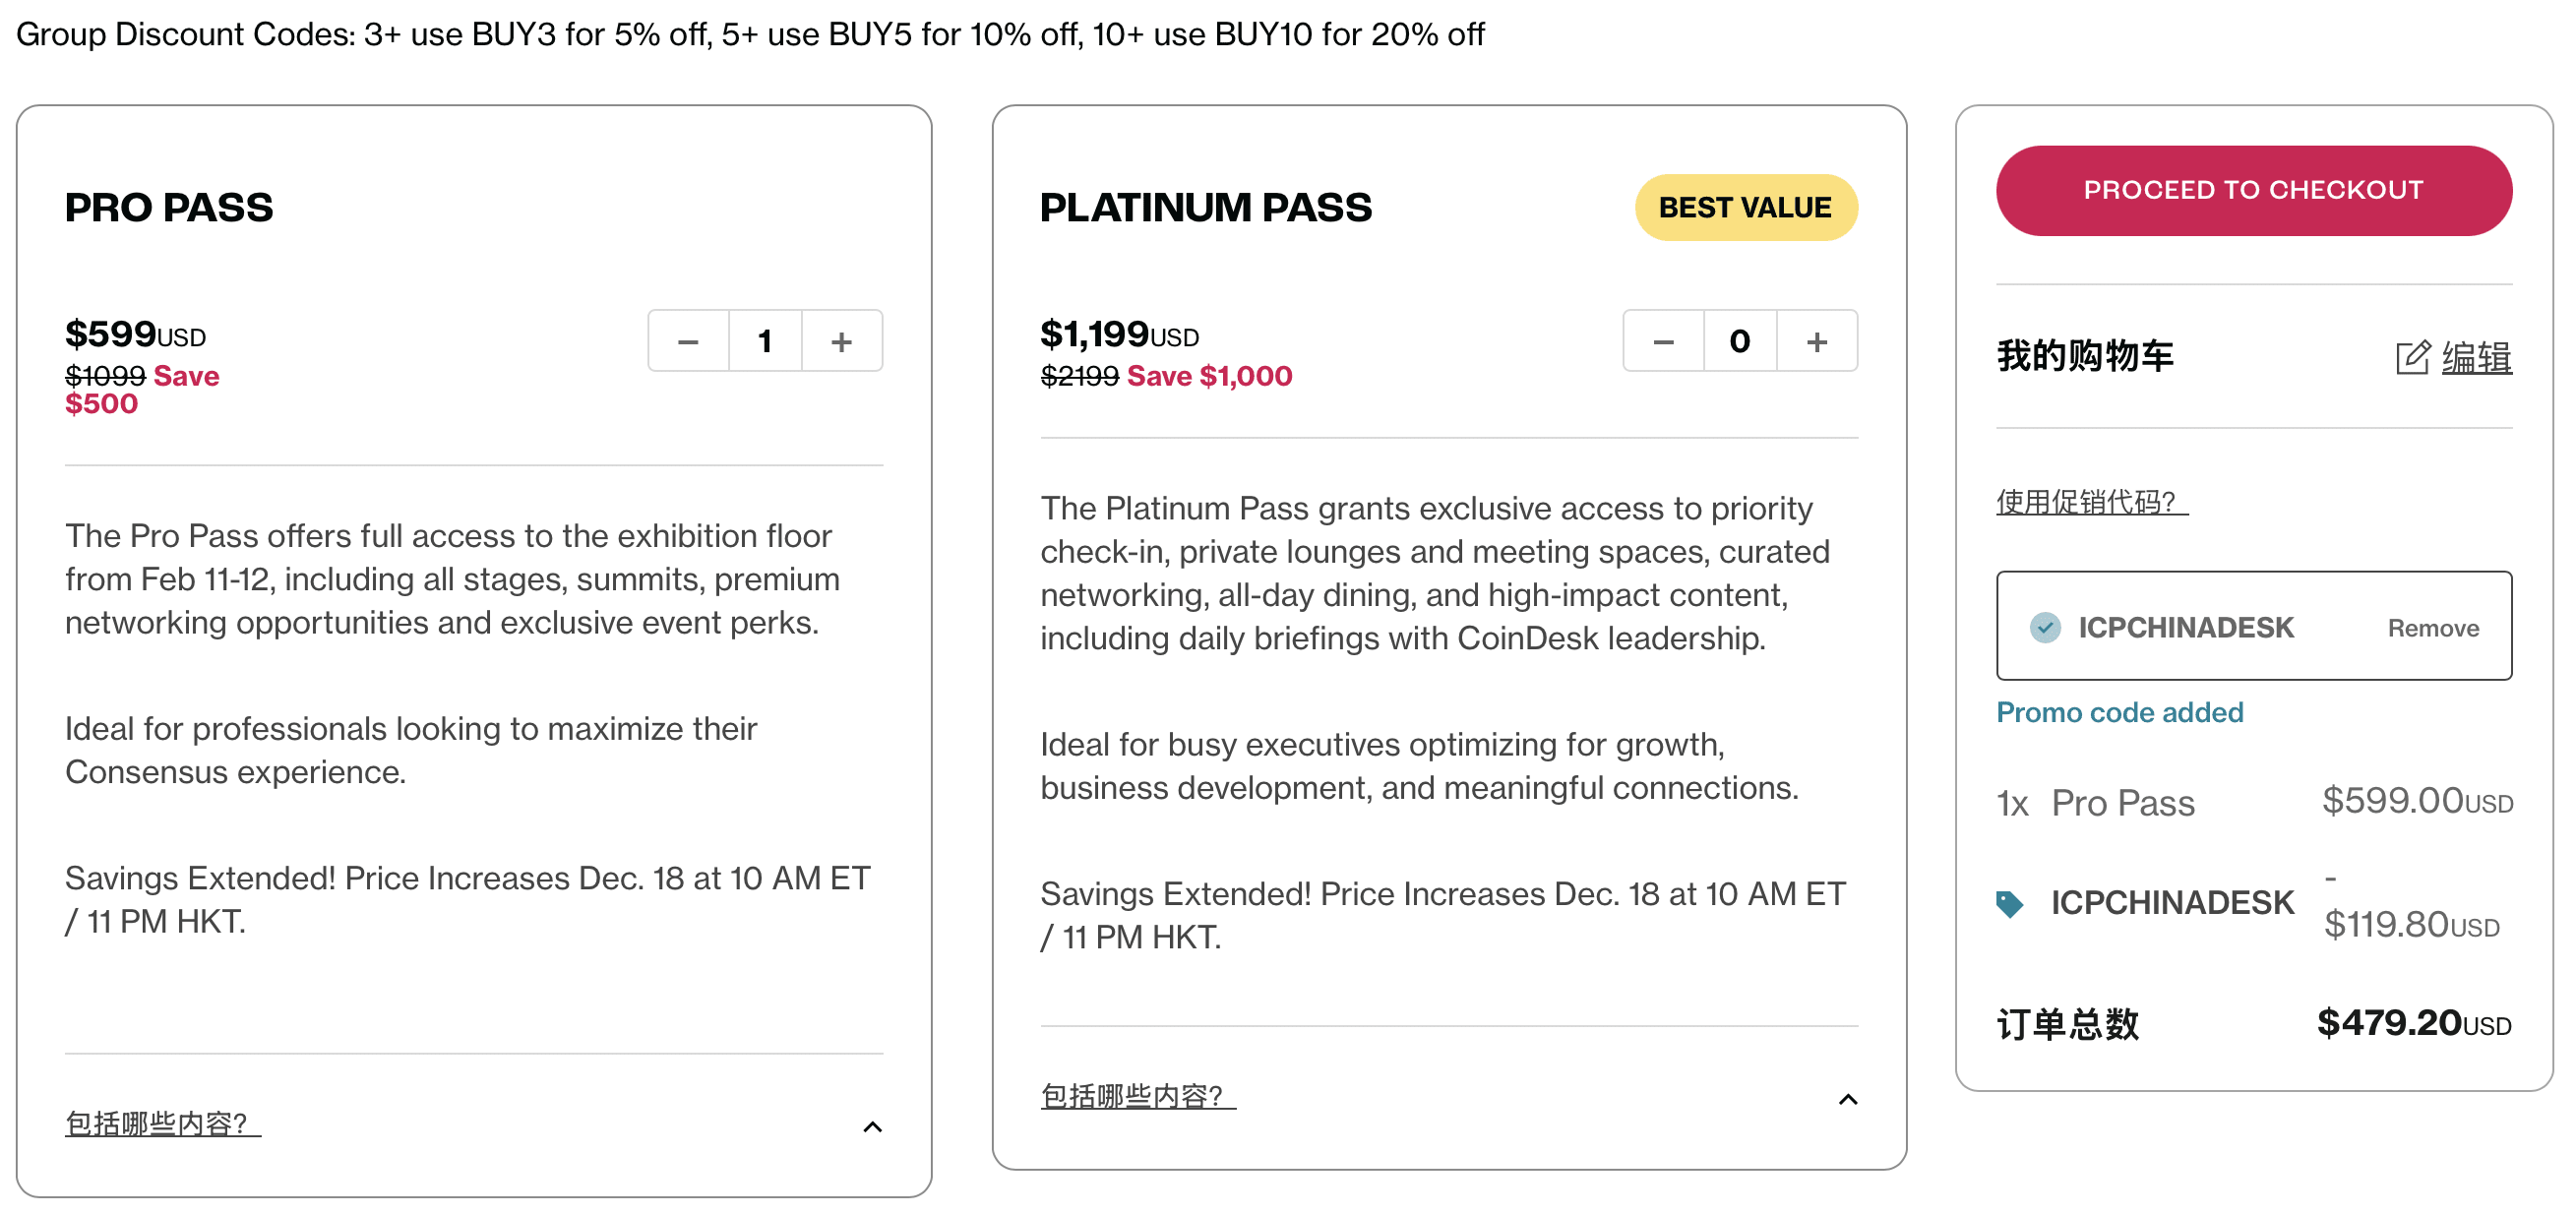Open Platinum Pass 包括哪些内容 link

(x=1137, y=1095)
